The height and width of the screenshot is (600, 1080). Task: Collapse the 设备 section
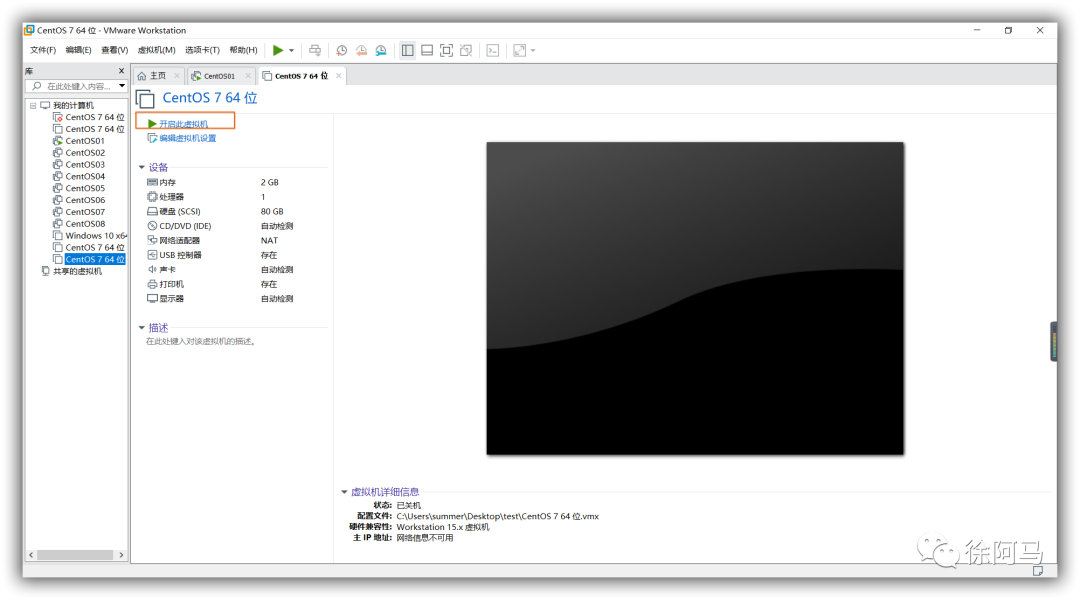click(x=142, y=167)
